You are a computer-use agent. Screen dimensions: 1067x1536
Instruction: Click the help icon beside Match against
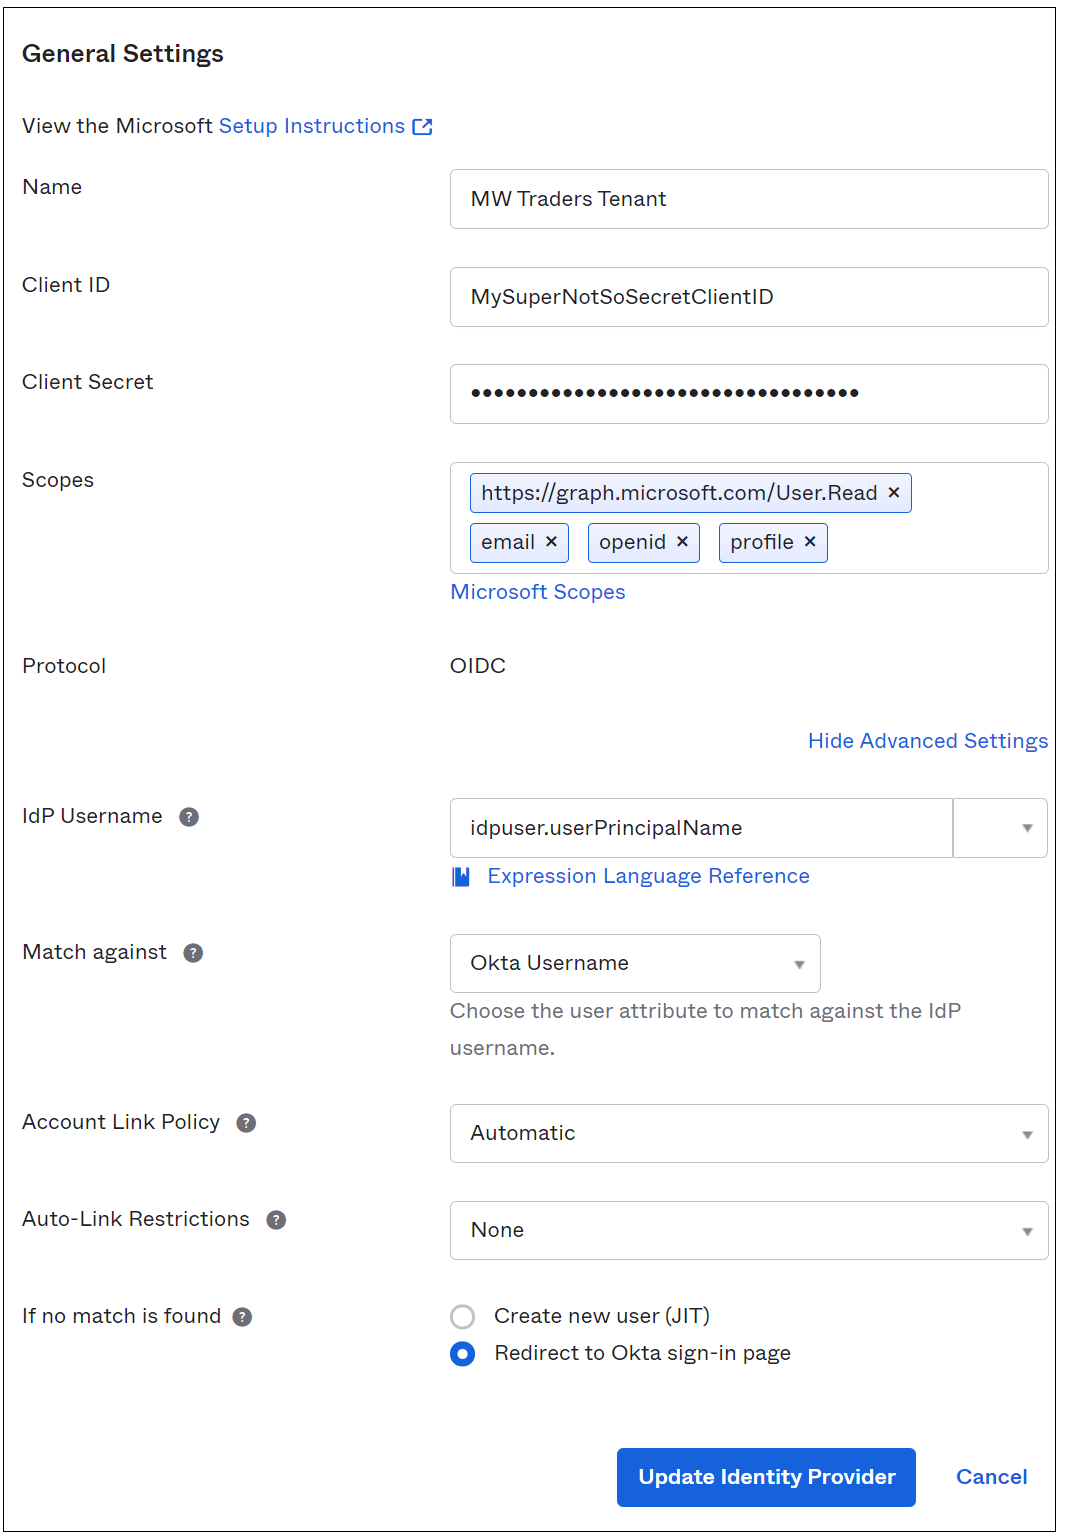pos(193,953)
